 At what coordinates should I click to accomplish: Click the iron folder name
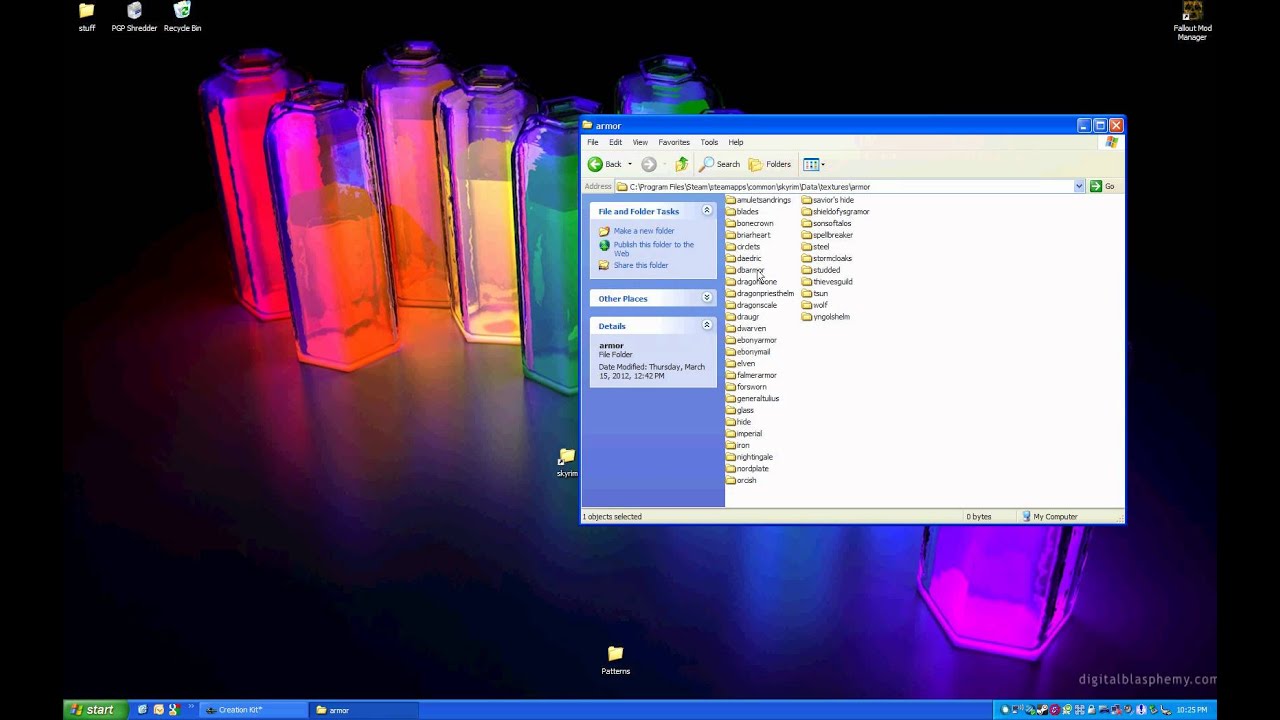(743, 445)
